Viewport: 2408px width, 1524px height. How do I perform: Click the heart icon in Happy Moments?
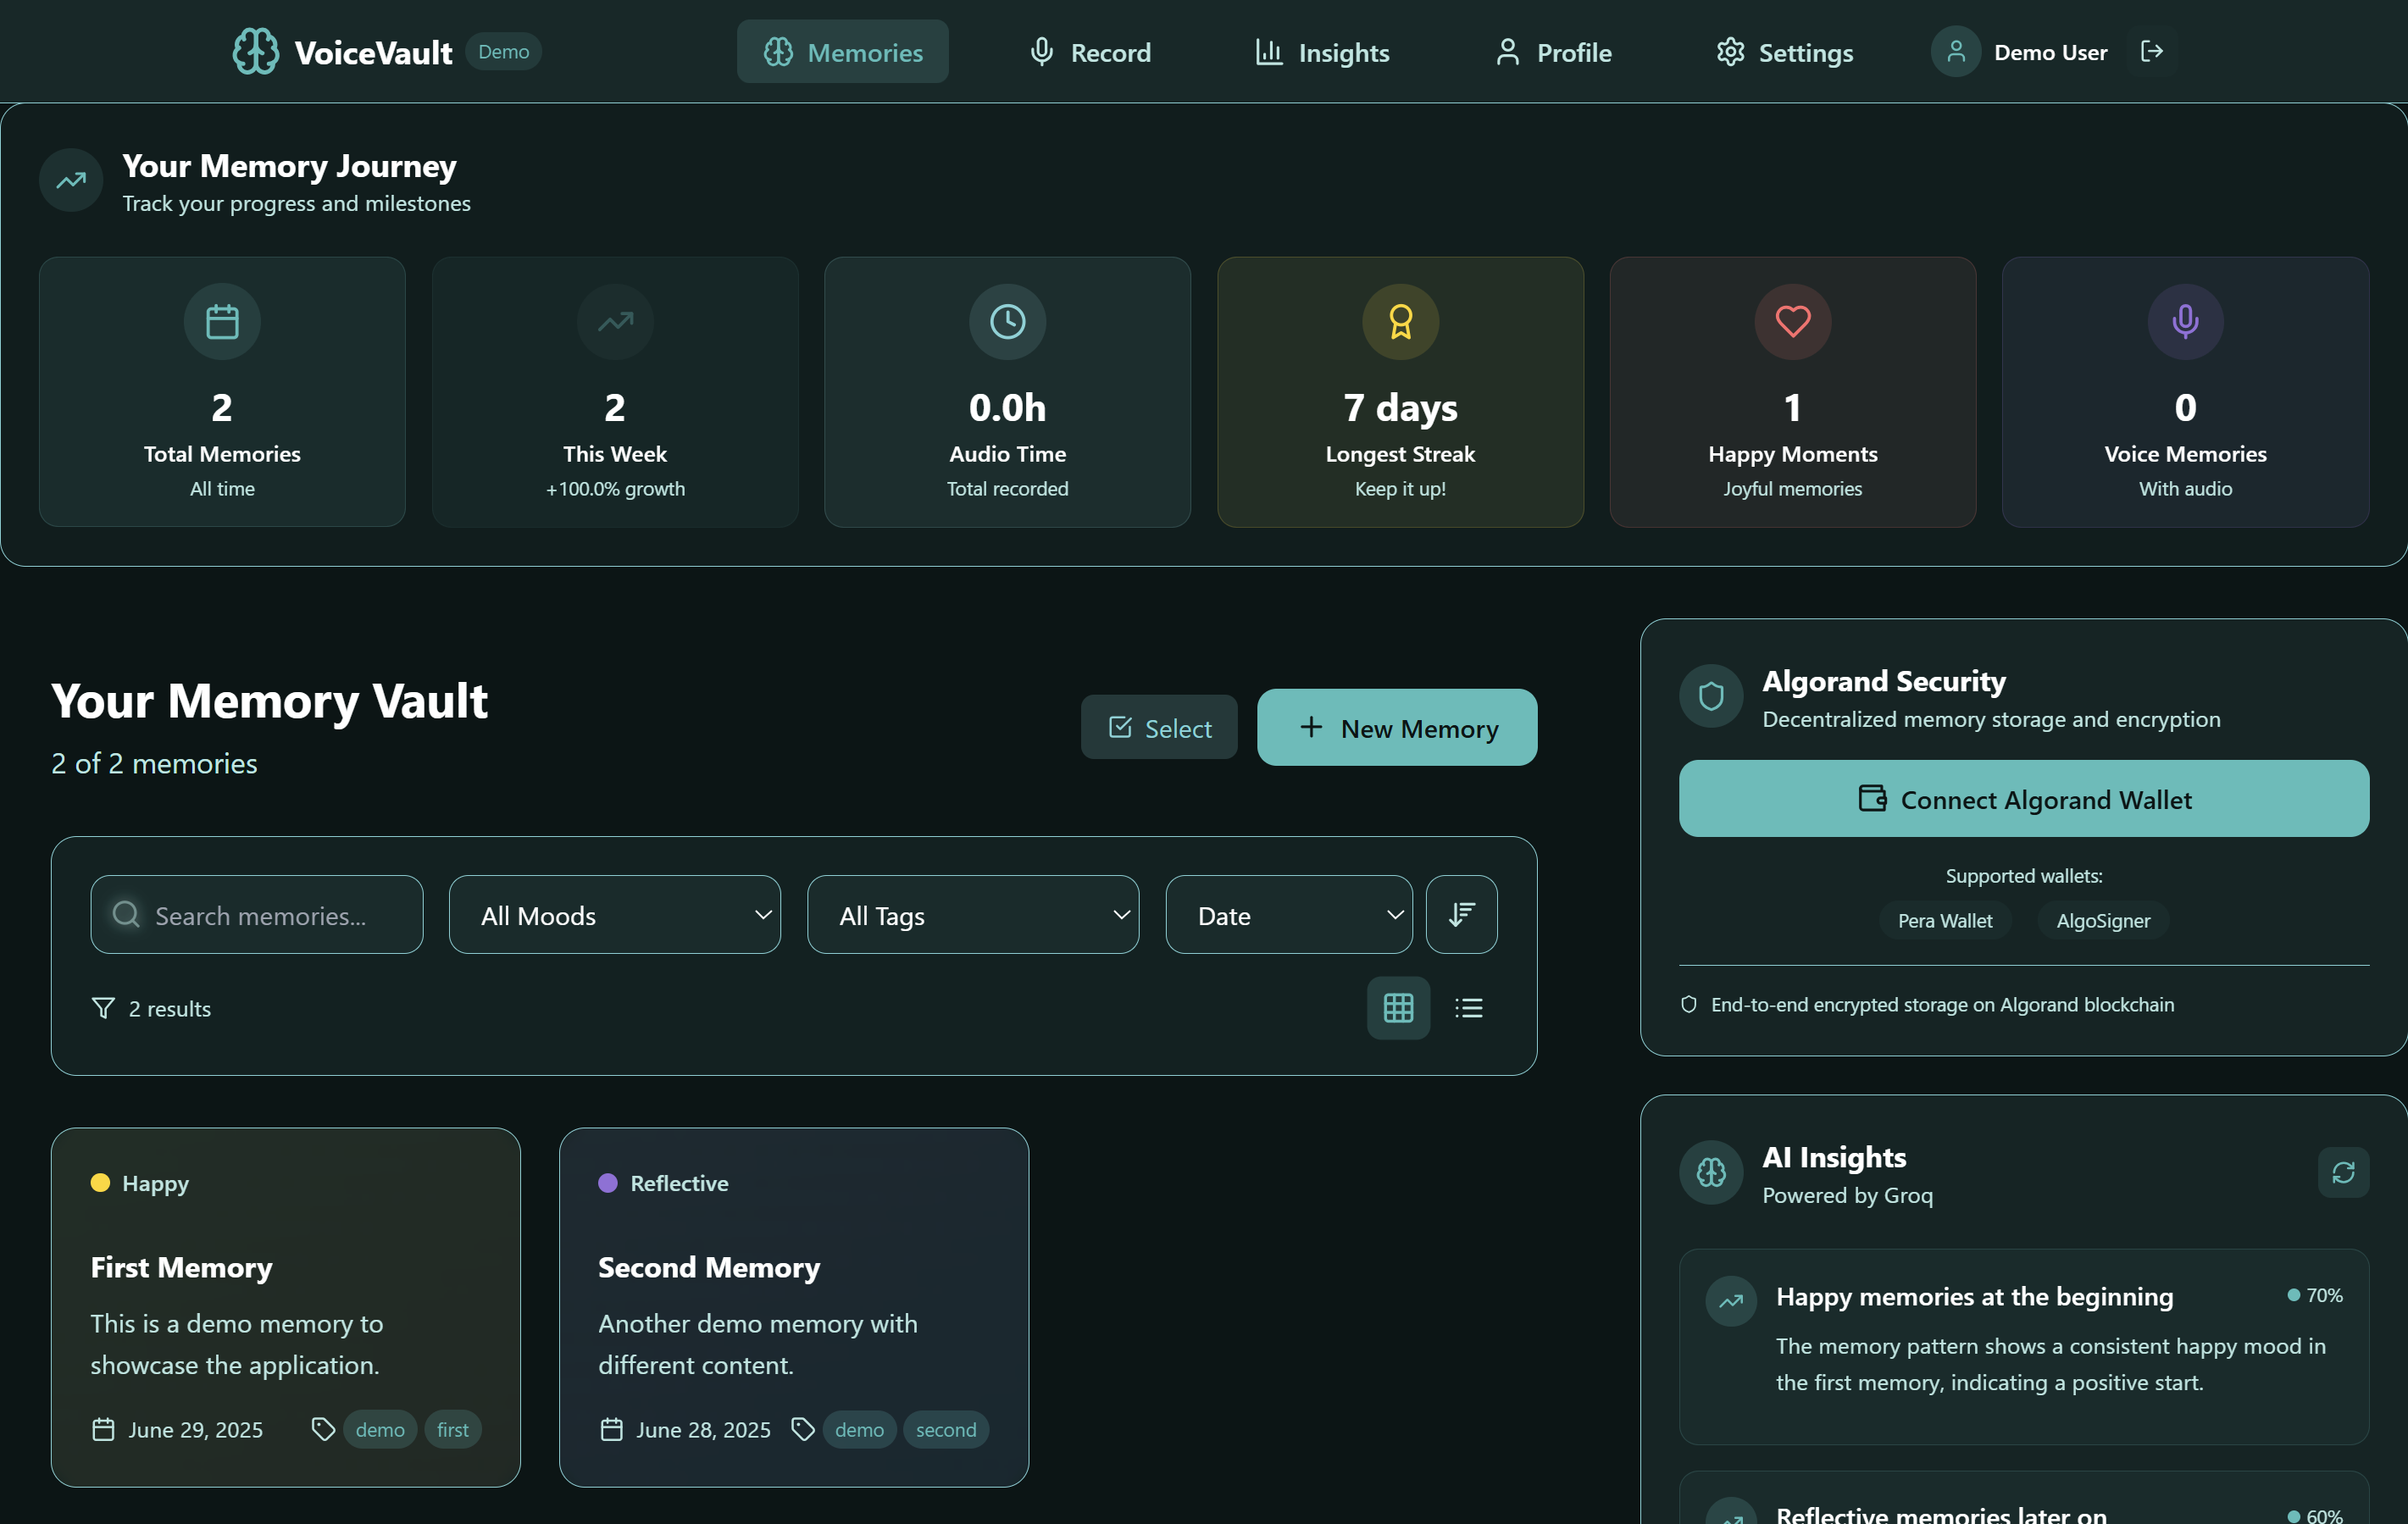pos(1792,321)
